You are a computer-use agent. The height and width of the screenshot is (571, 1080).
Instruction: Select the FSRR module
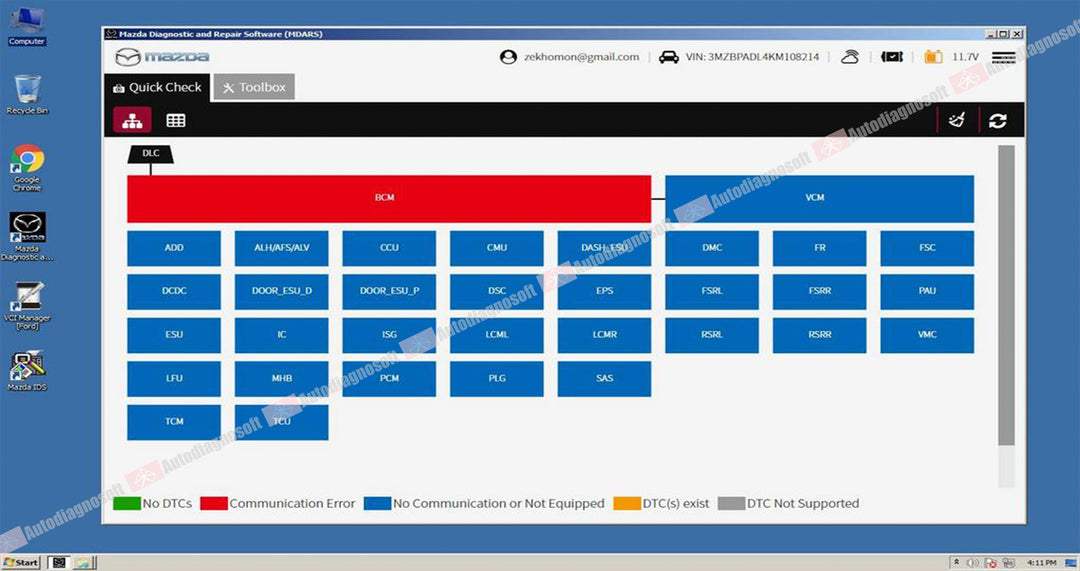[820, 291]
